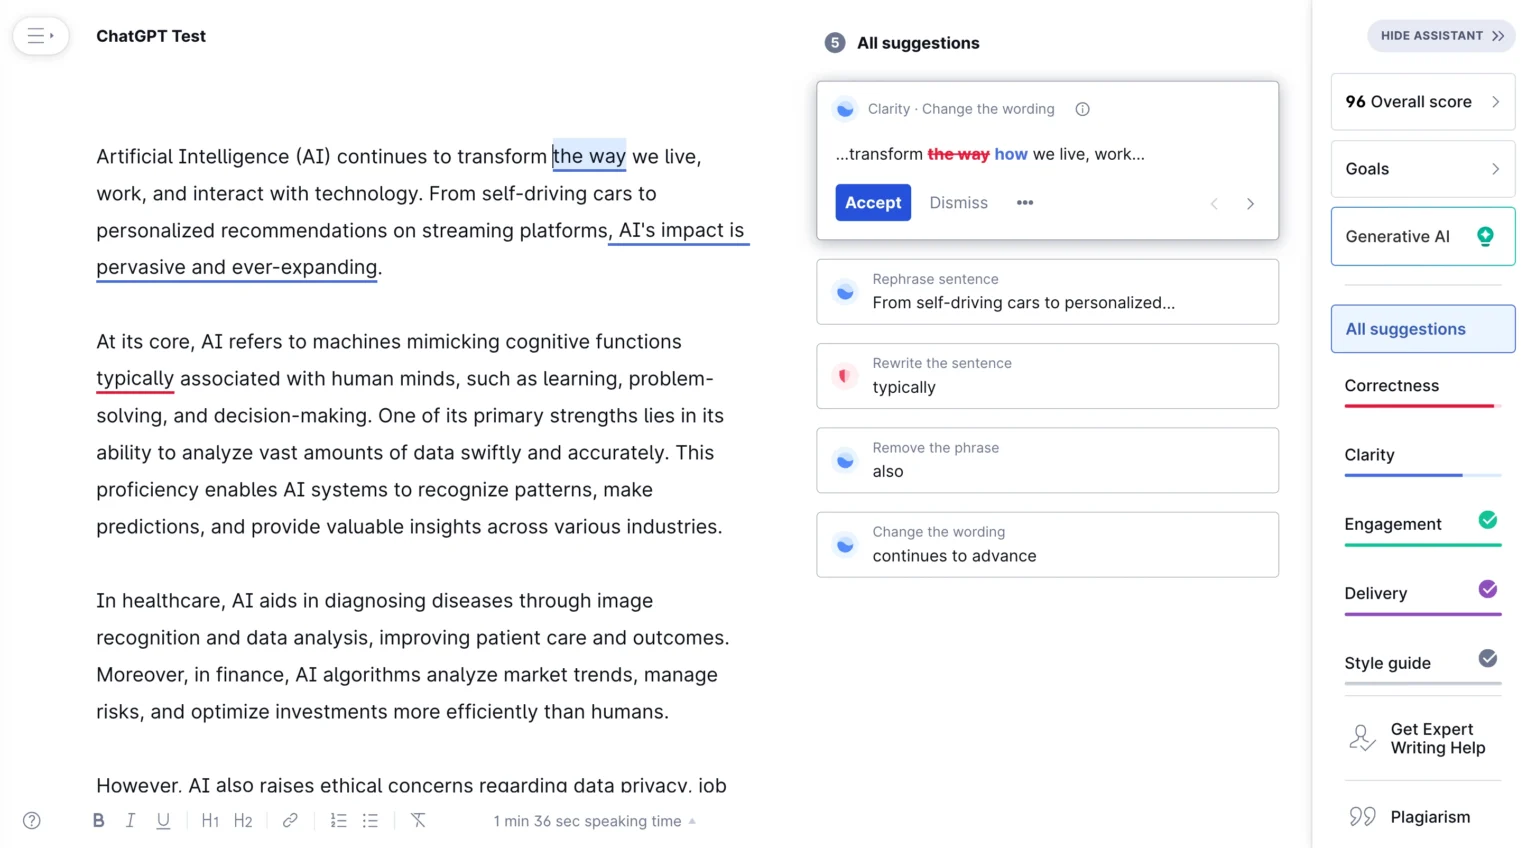This screenshot has height=848, width=1536.
Task: Toggle bold formatting in the editor toolbar
Action: [98, 821]
